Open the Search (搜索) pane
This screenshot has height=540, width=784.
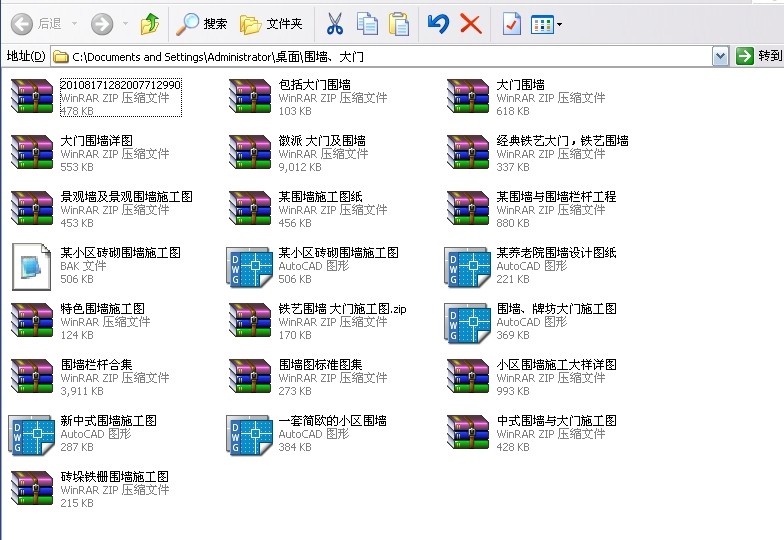click(202, 23)
